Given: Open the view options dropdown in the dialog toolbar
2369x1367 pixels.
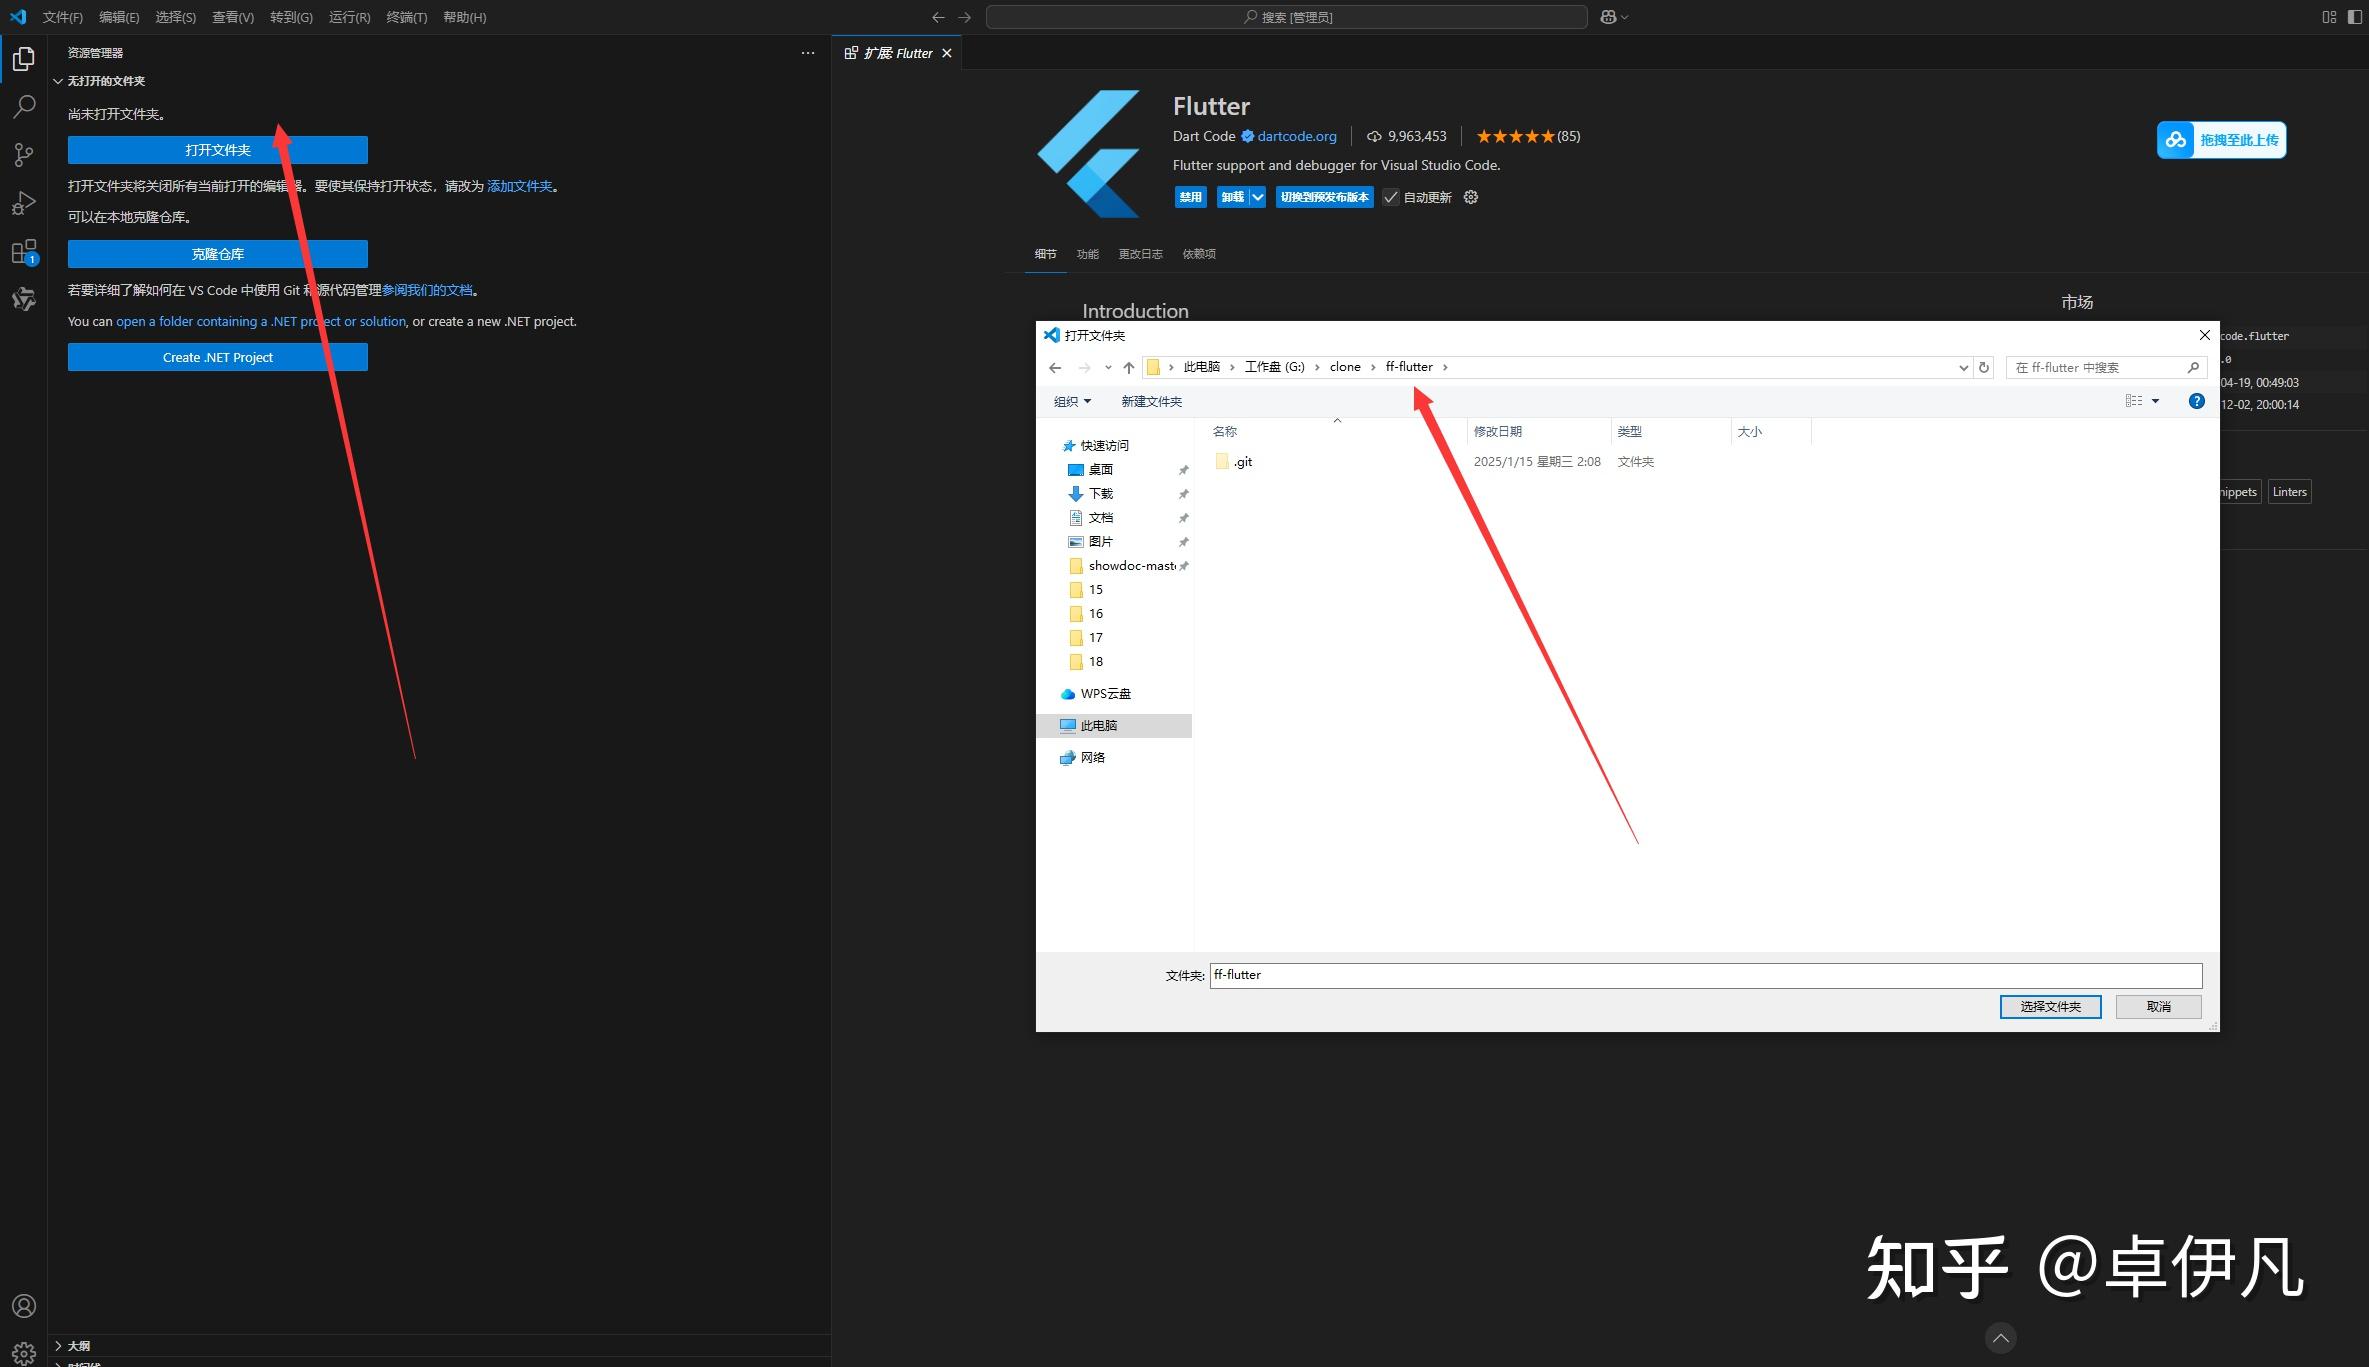Looking at the screenshot, I should coord(2153,400).
